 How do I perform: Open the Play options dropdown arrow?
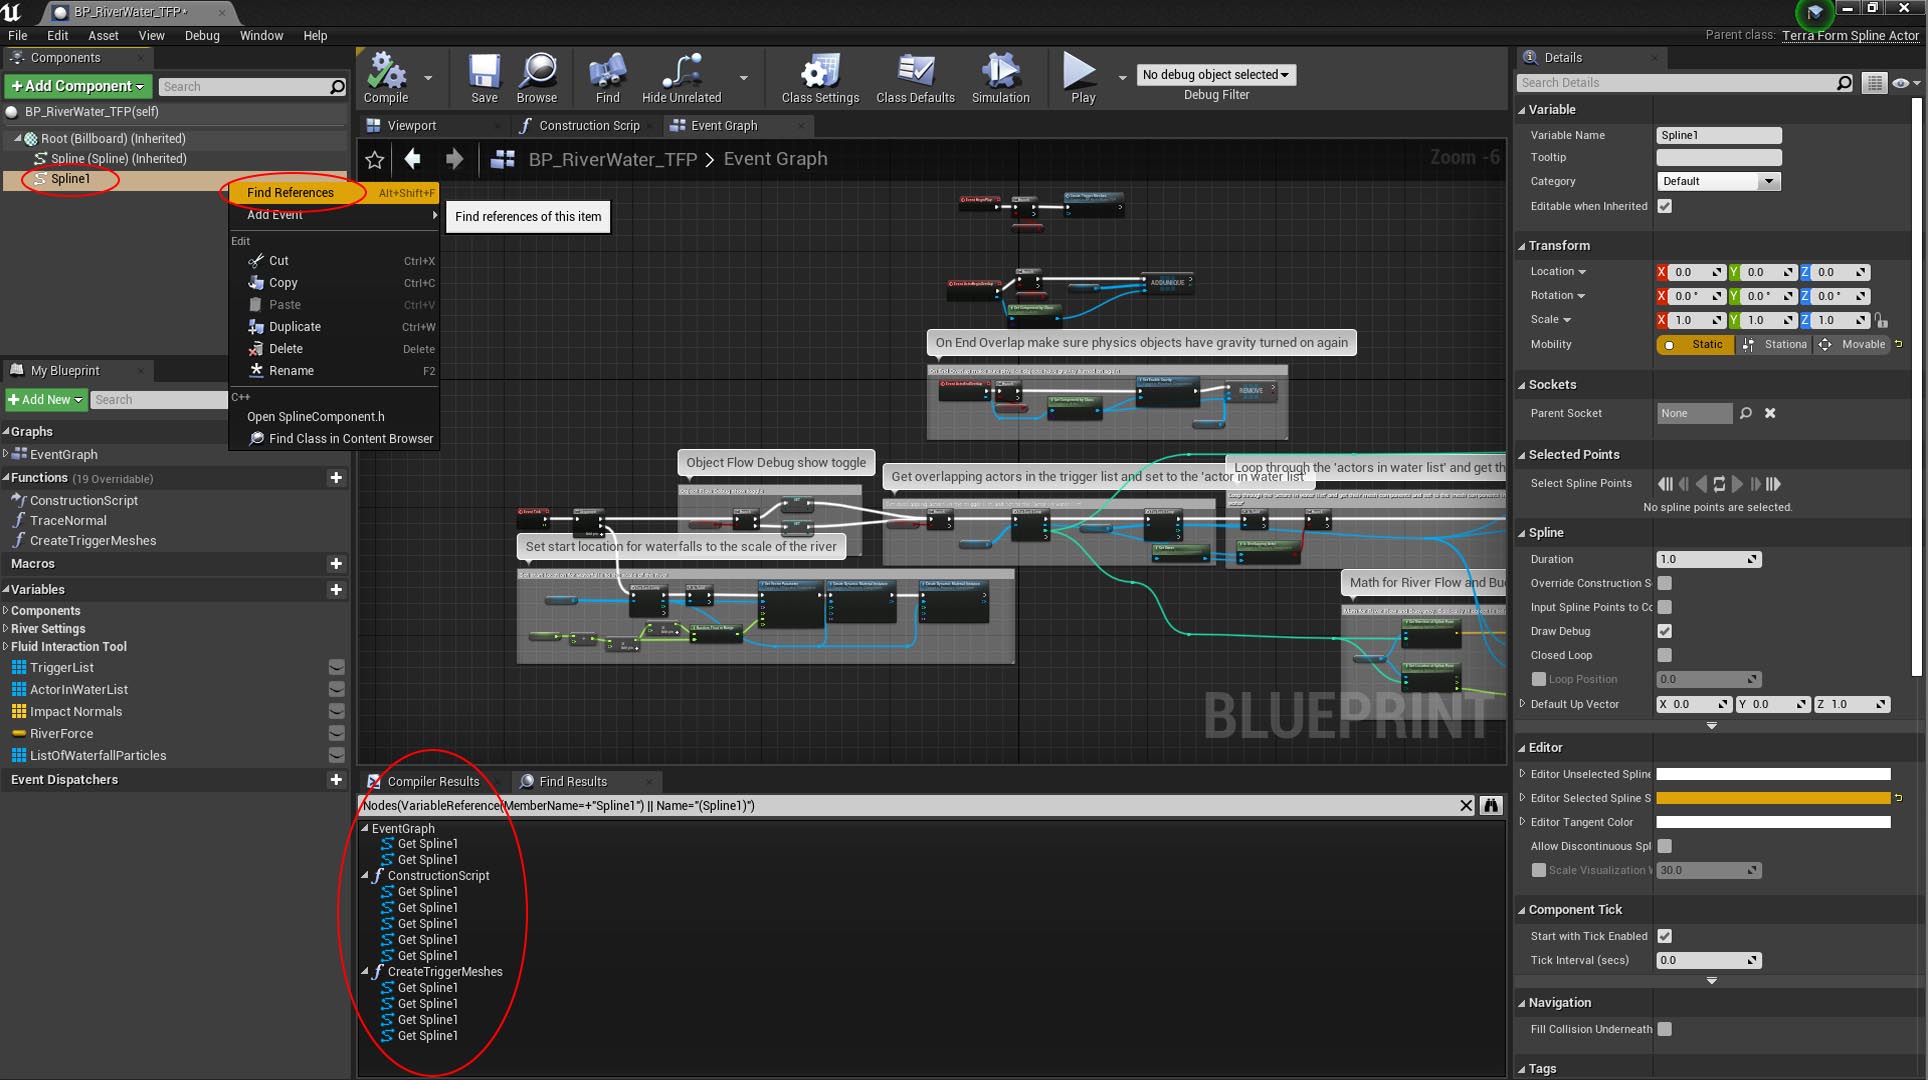click(x=1122, y=78)
